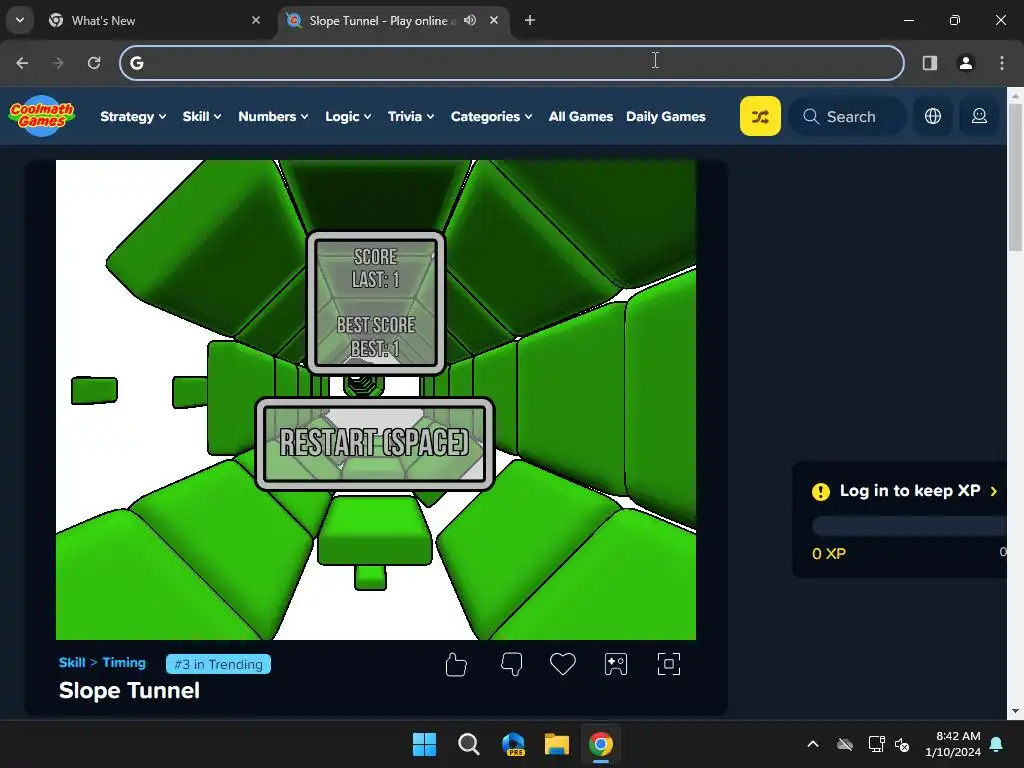Click the #3 in Trending badge
This screenshot has width=1024, height=768.
[218, 664]
